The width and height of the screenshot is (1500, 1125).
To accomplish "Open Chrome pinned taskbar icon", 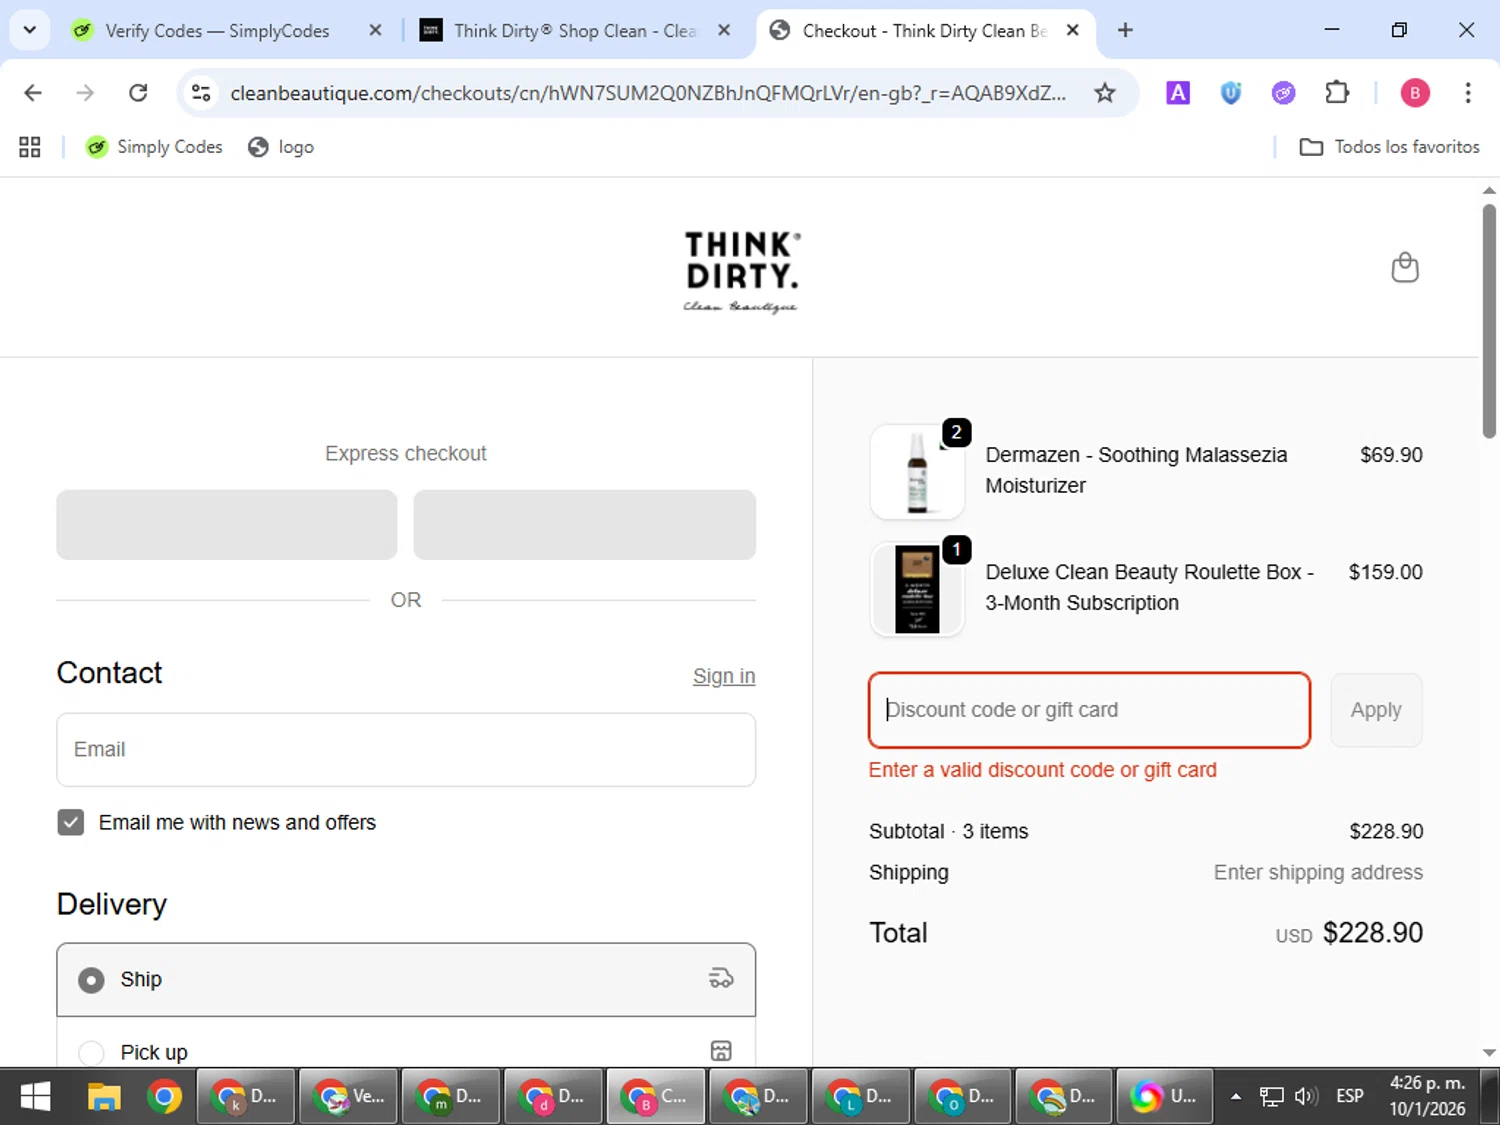I will [164, 1097].
